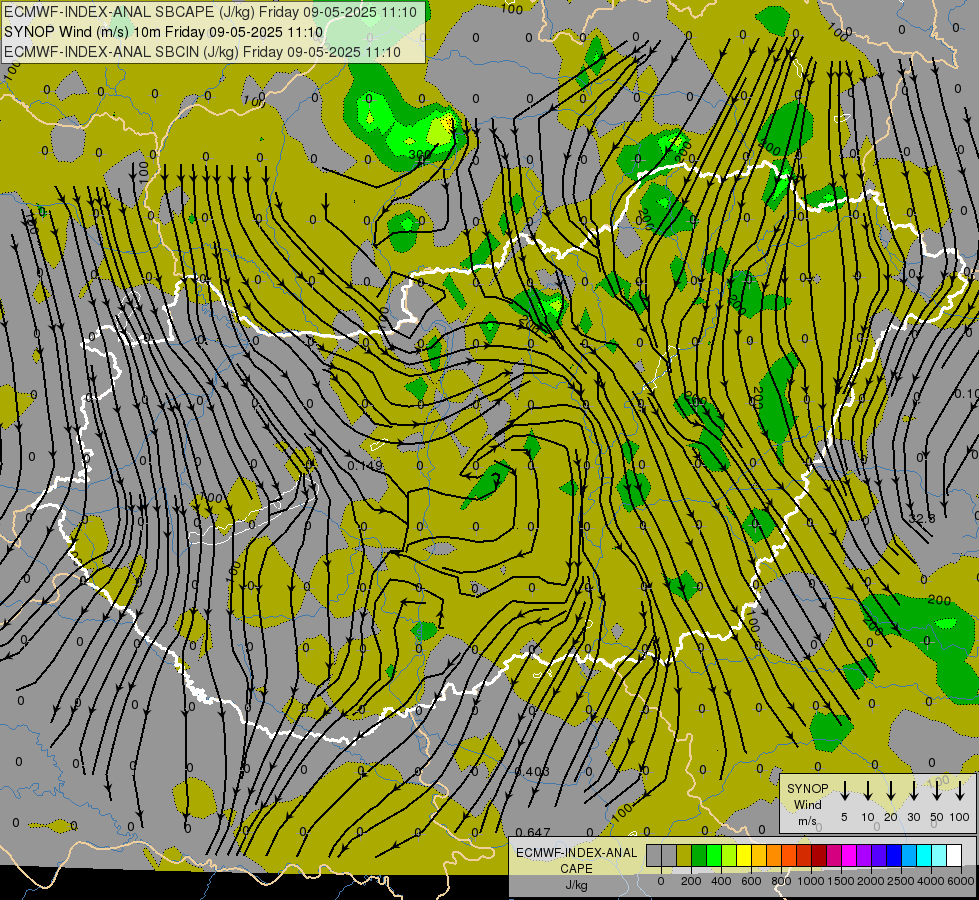This screenshot has width=979, height=900.
Task: Click the 'SYNOP Wind m/s' legend title
Action: click(x=807, y=804)
